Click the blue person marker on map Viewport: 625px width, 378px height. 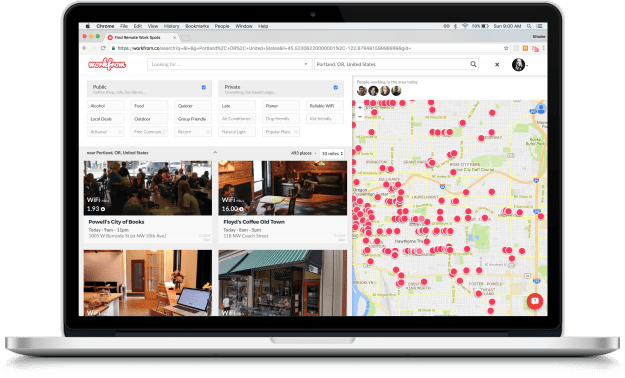click(541, 108)
